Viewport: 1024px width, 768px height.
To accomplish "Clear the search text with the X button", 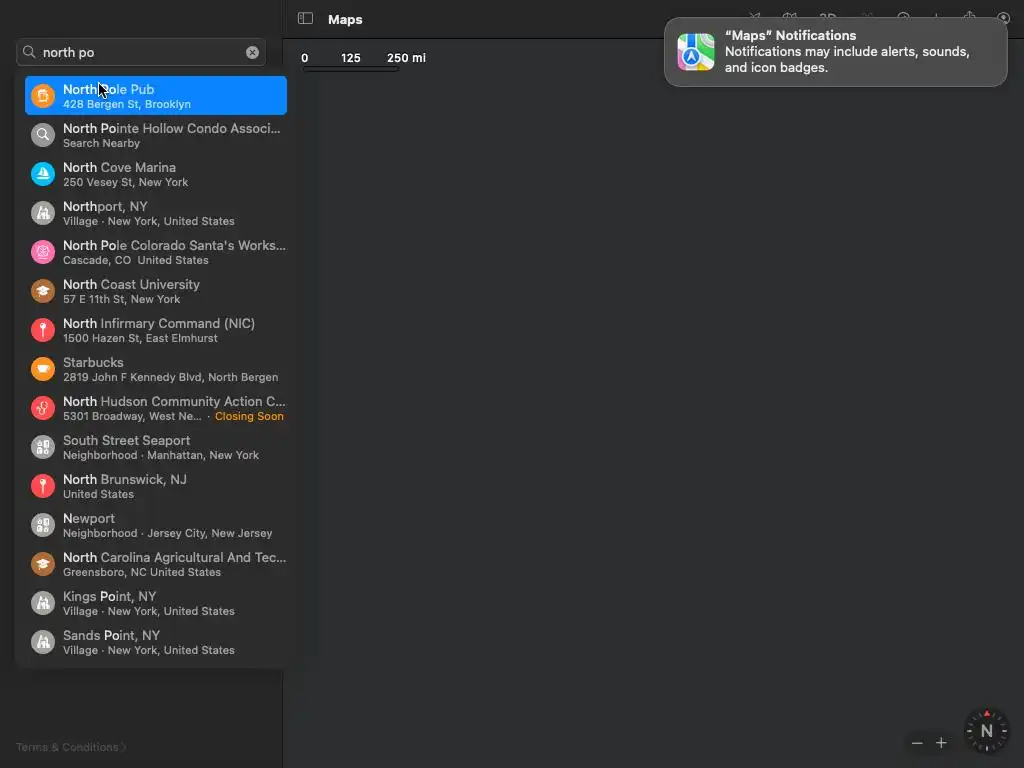I will pos(252,52).
